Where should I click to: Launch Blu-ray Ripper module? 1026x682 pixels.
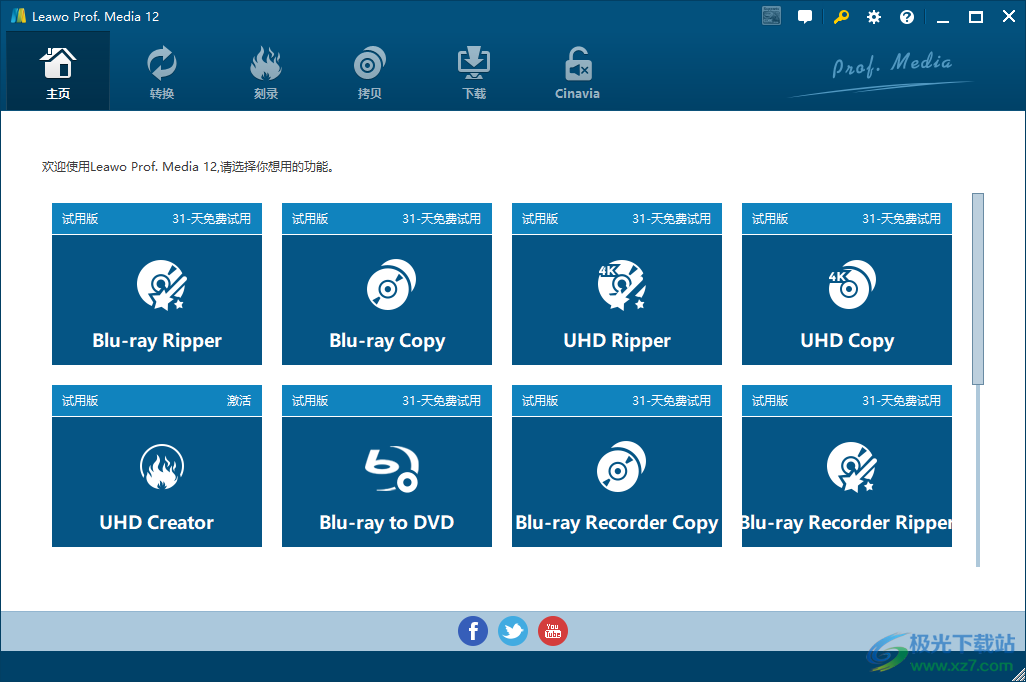157,300
